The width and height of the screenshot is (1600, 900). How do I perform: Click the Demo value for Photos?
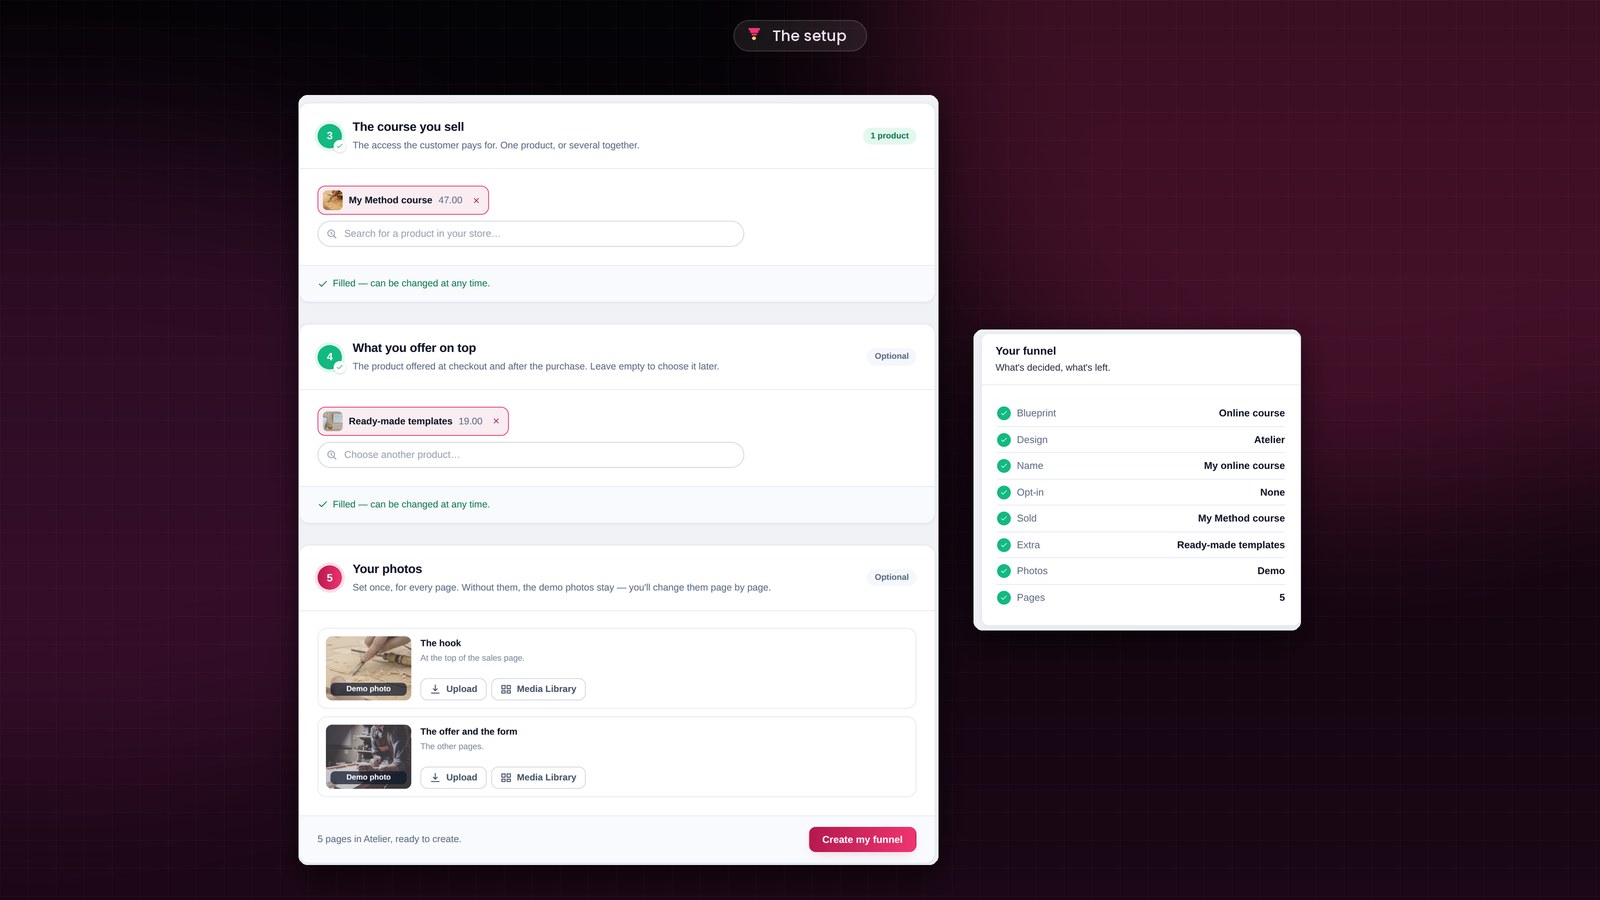1271,571
